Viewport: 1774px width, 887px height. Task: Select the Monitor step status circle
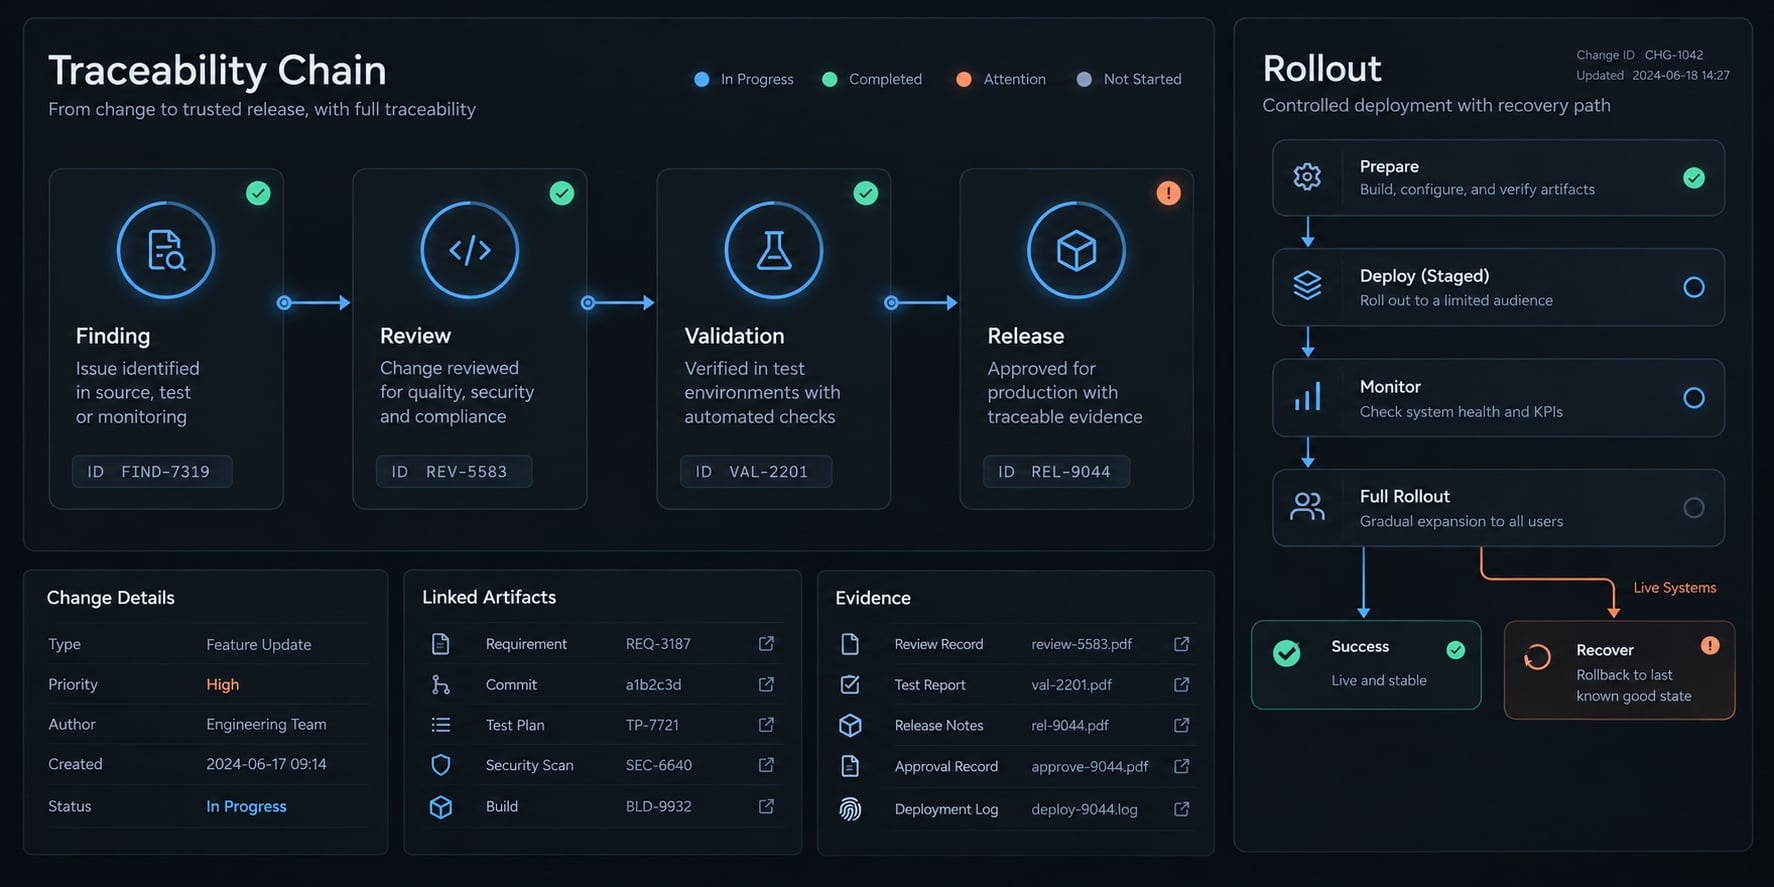pos(1694,398)
